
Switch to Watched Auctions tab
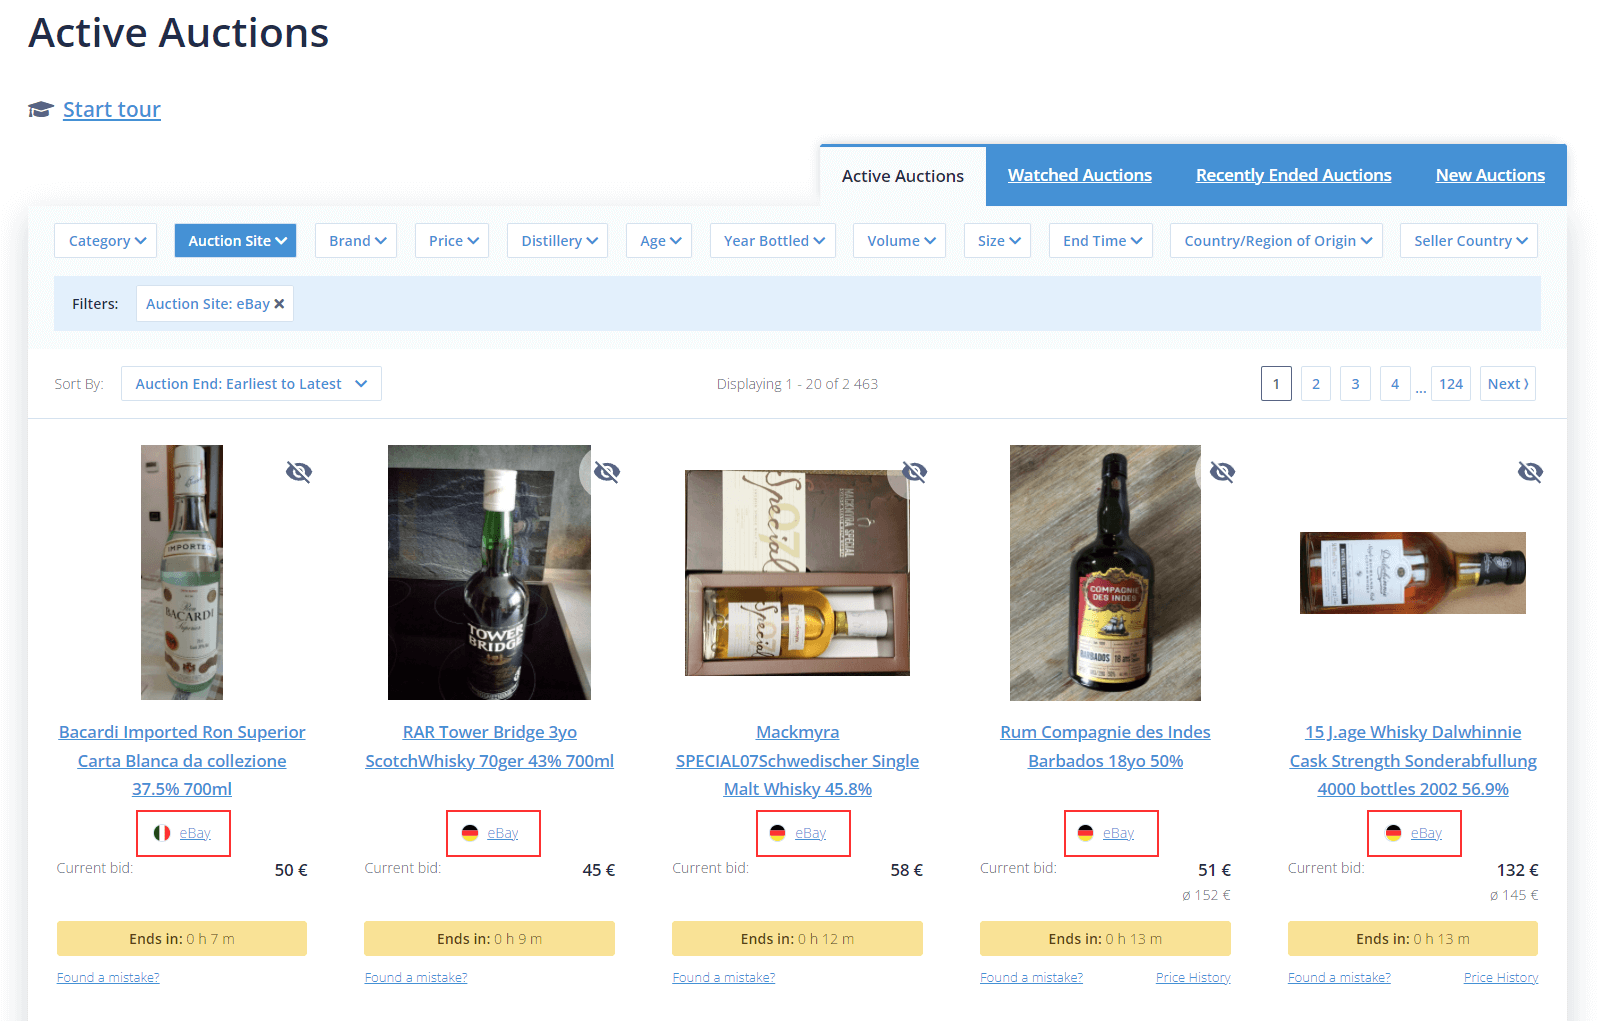tap(1080, 175)
